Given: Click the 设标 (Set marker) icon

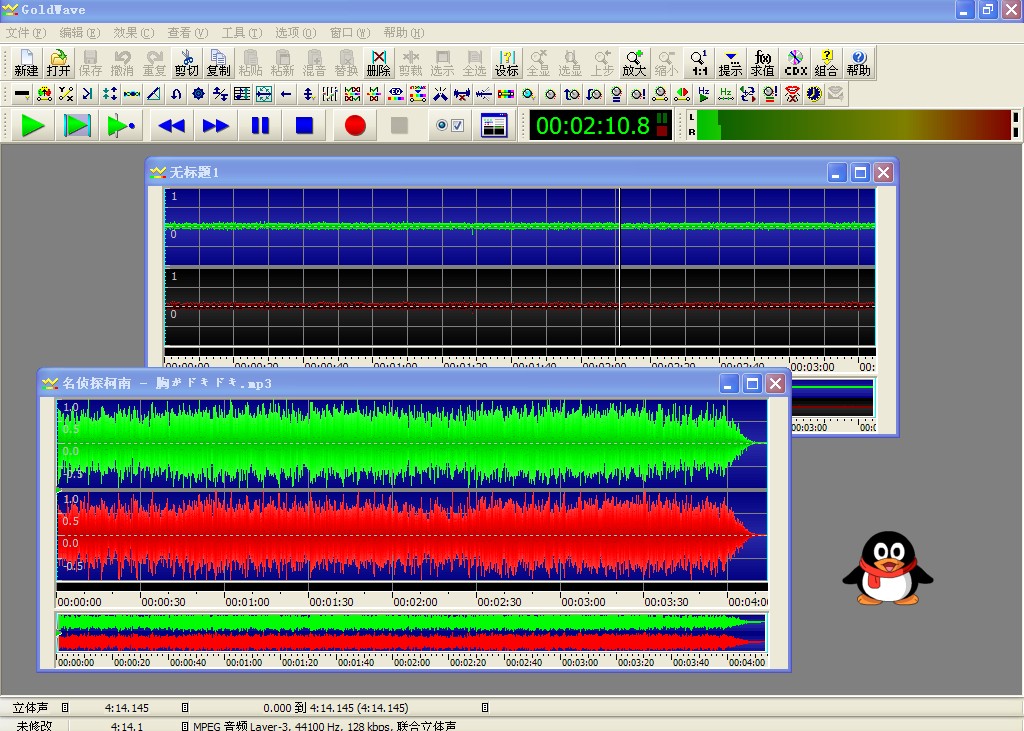Looking at the screenshot, I should pyautogui.click(x=506, y=63).
